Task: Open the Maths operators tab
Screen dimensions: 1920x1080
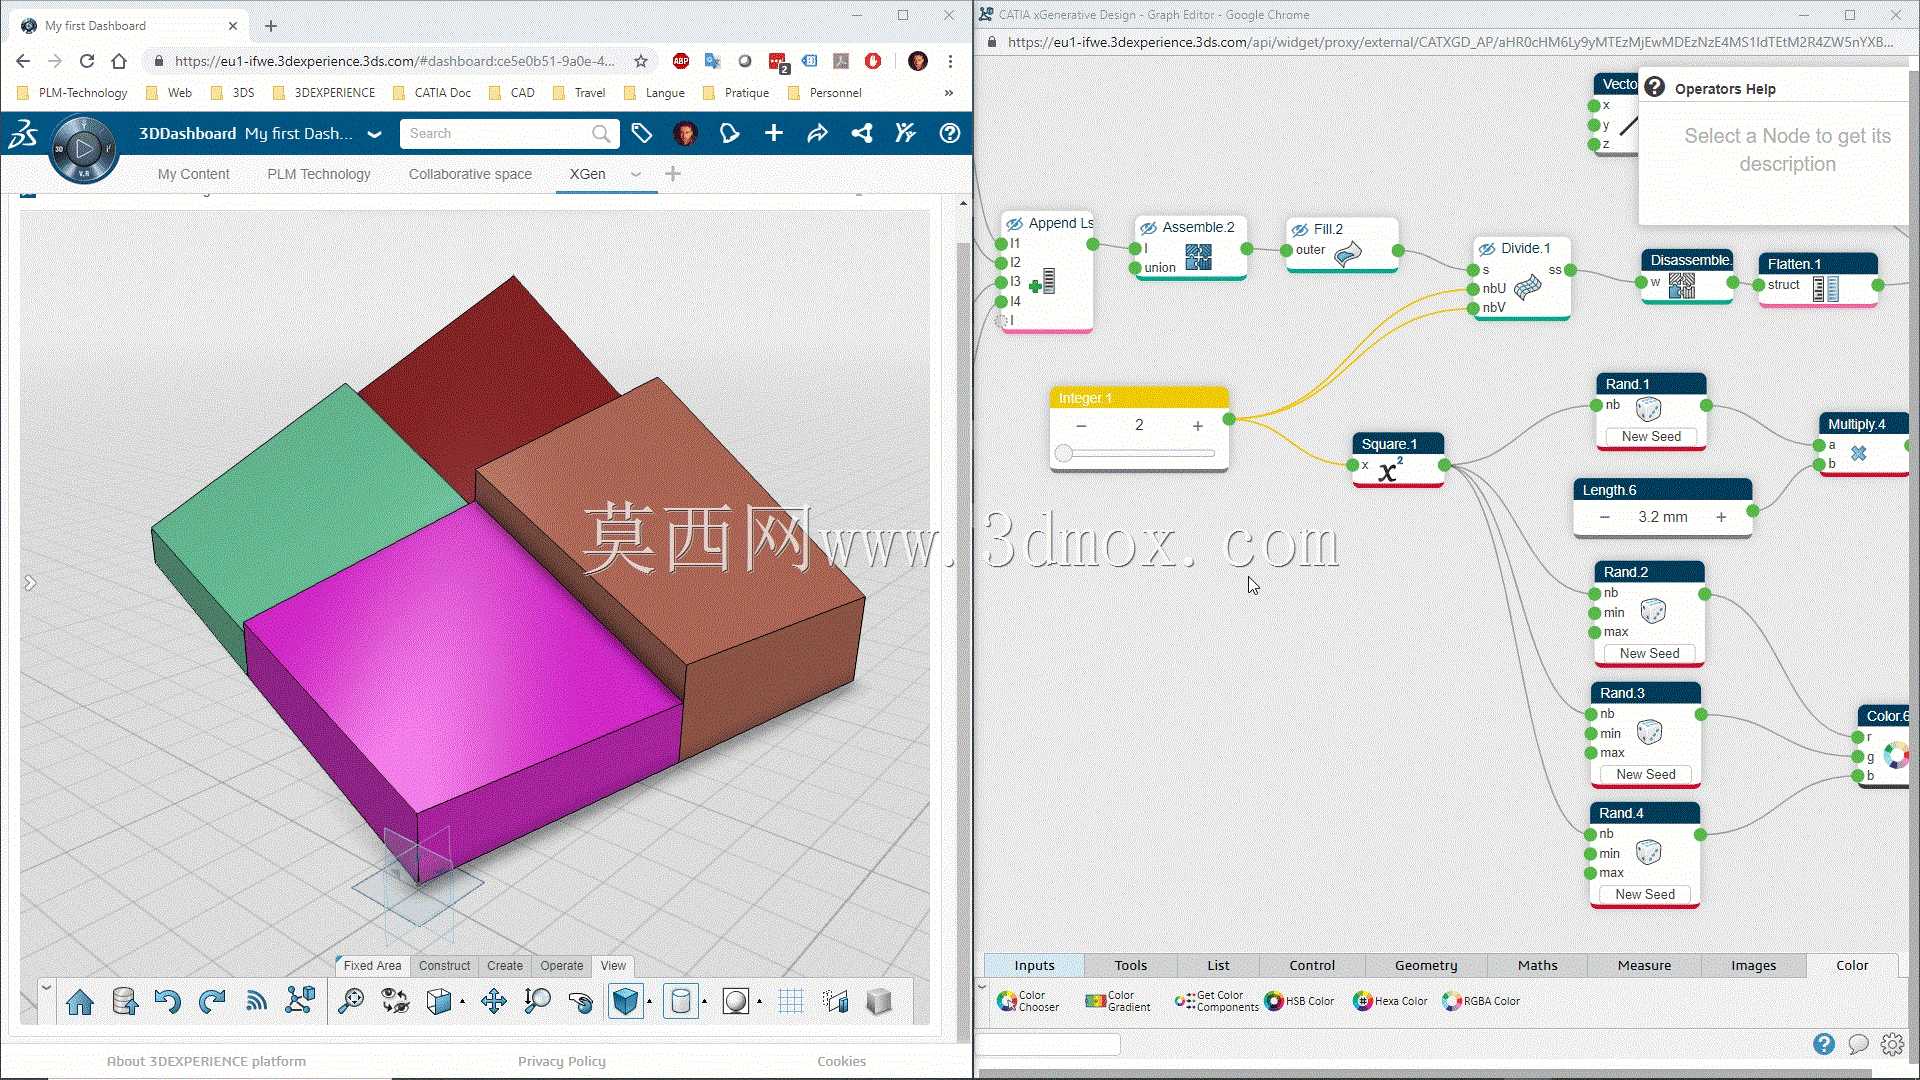Action: click(1537, 966)
